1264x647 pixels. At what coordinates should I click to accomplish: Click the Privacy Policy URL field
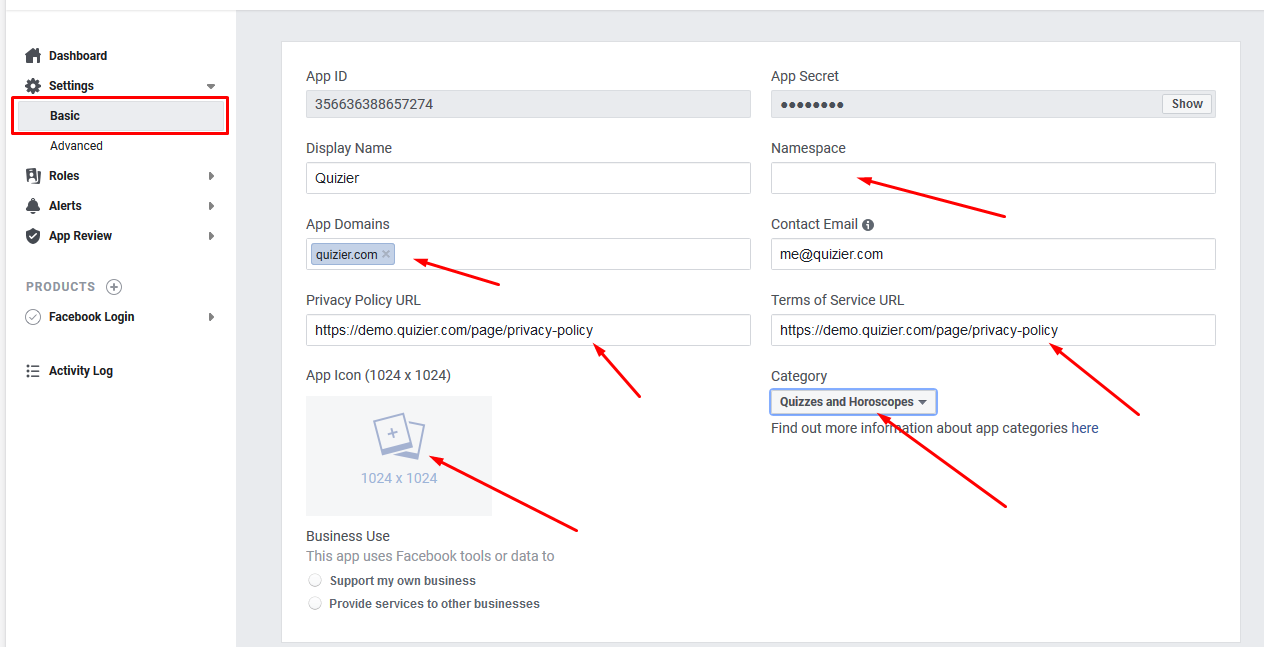528,330
